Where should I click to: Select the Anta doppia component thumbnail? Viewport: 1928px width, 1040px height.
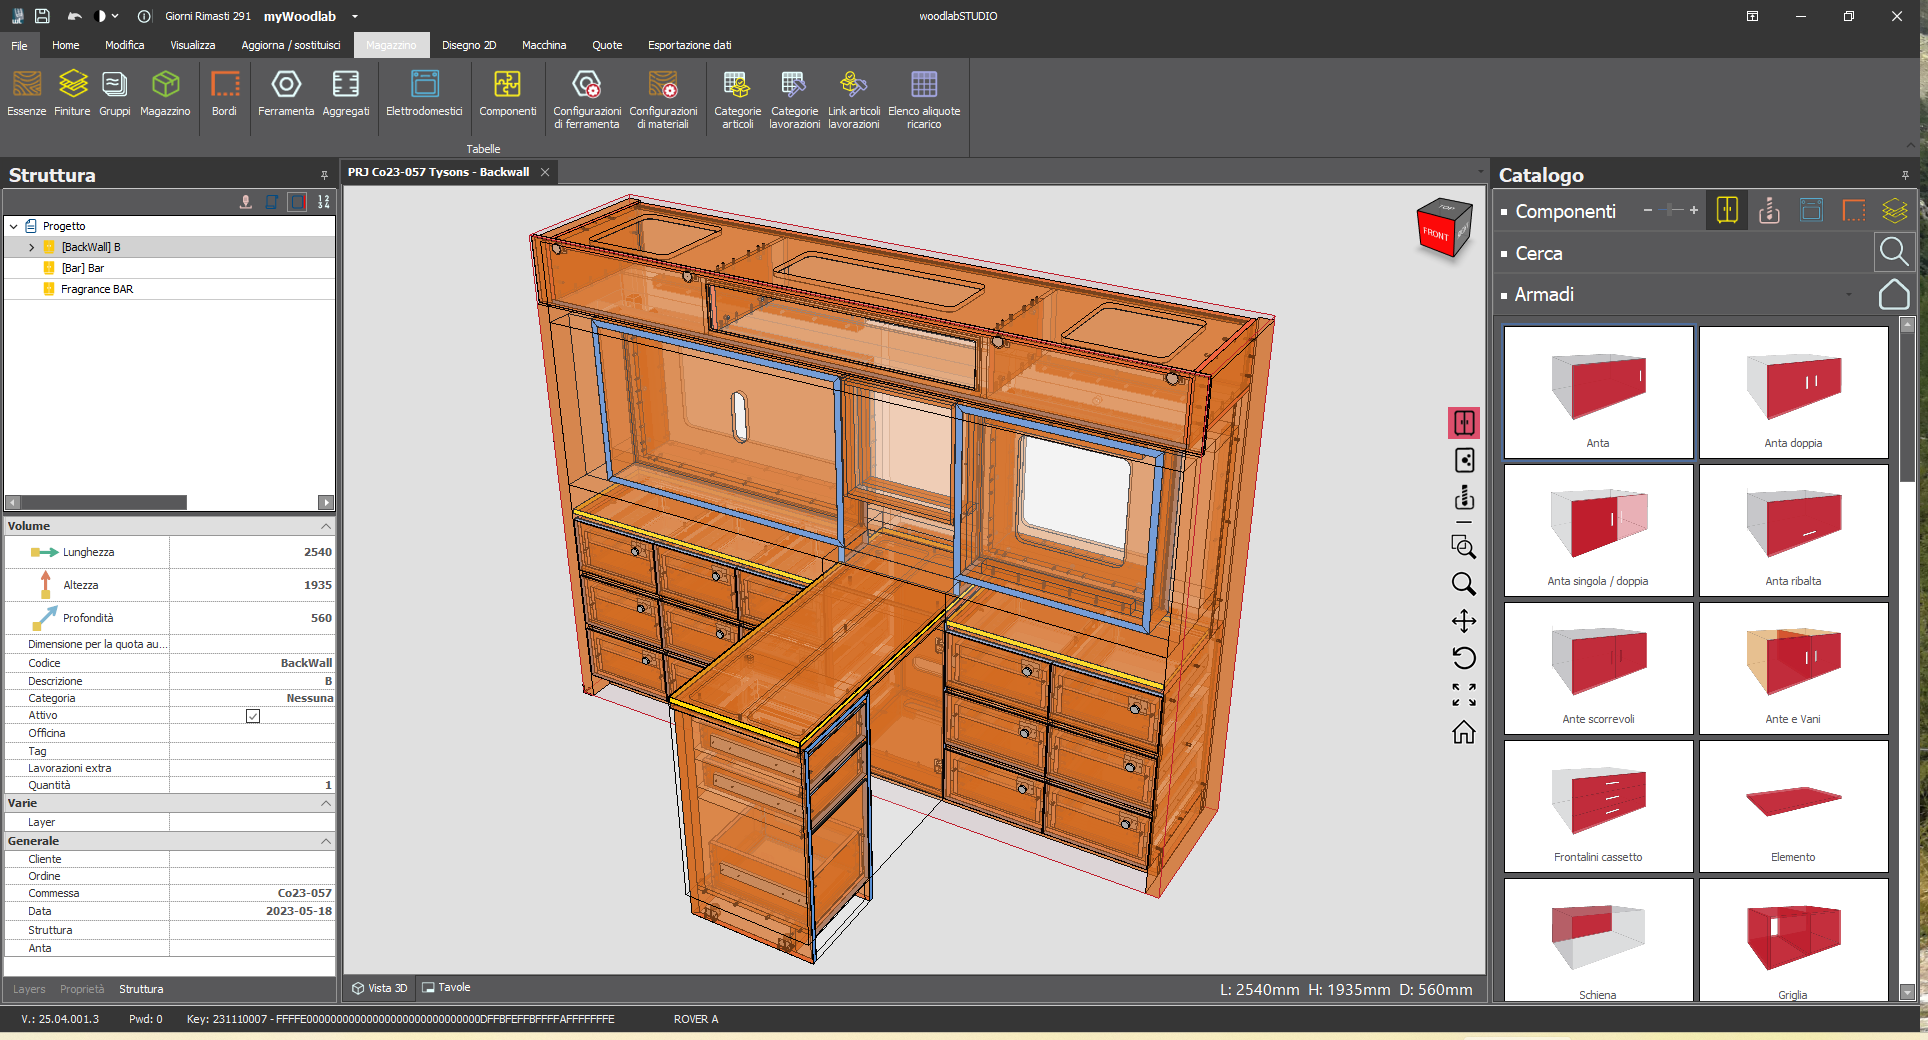(1793, 392)
